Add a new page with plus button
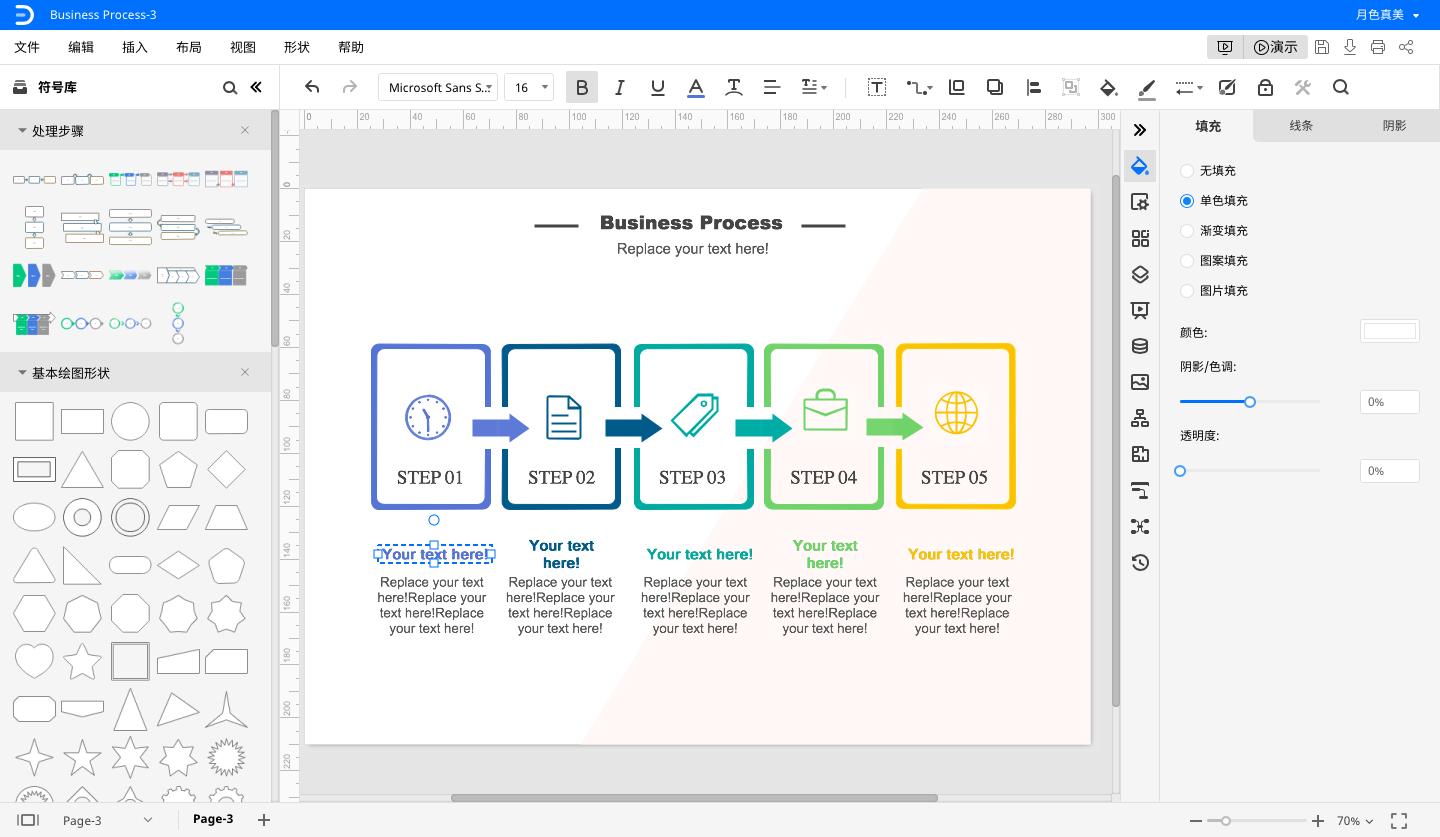1440x837 pixels. coord(264,820)
